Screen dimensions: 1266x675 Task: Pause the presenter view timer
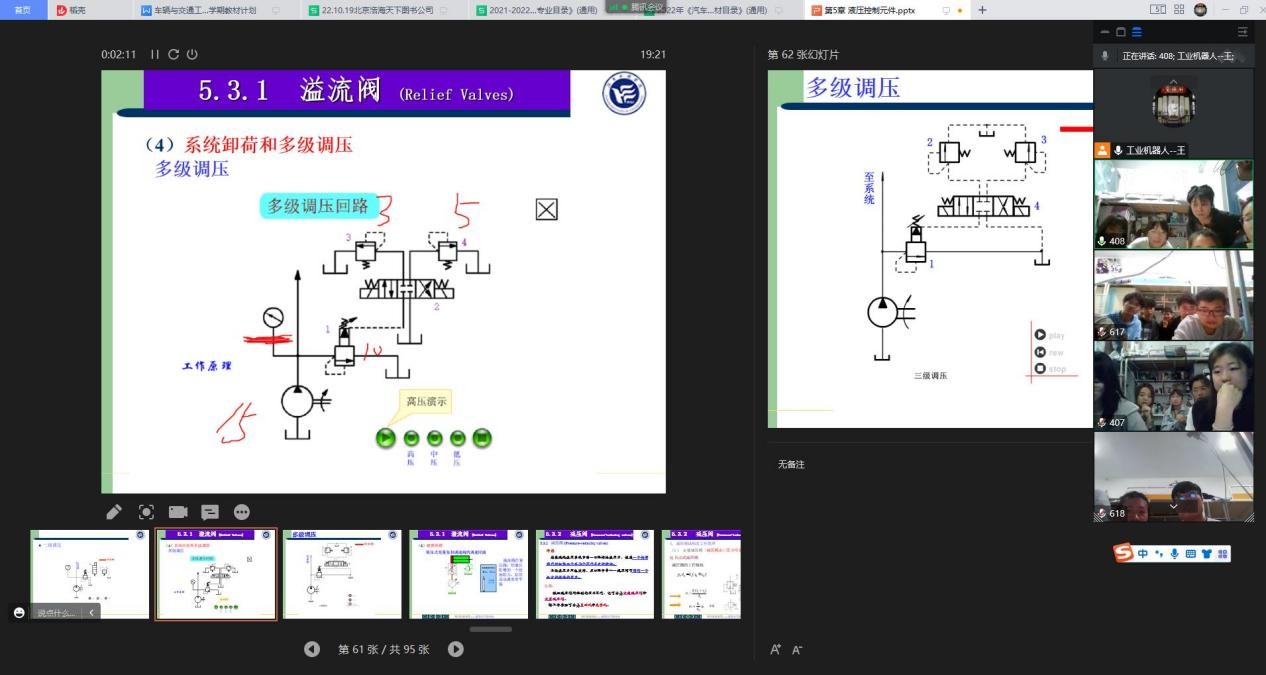click(x=155, y=54)
